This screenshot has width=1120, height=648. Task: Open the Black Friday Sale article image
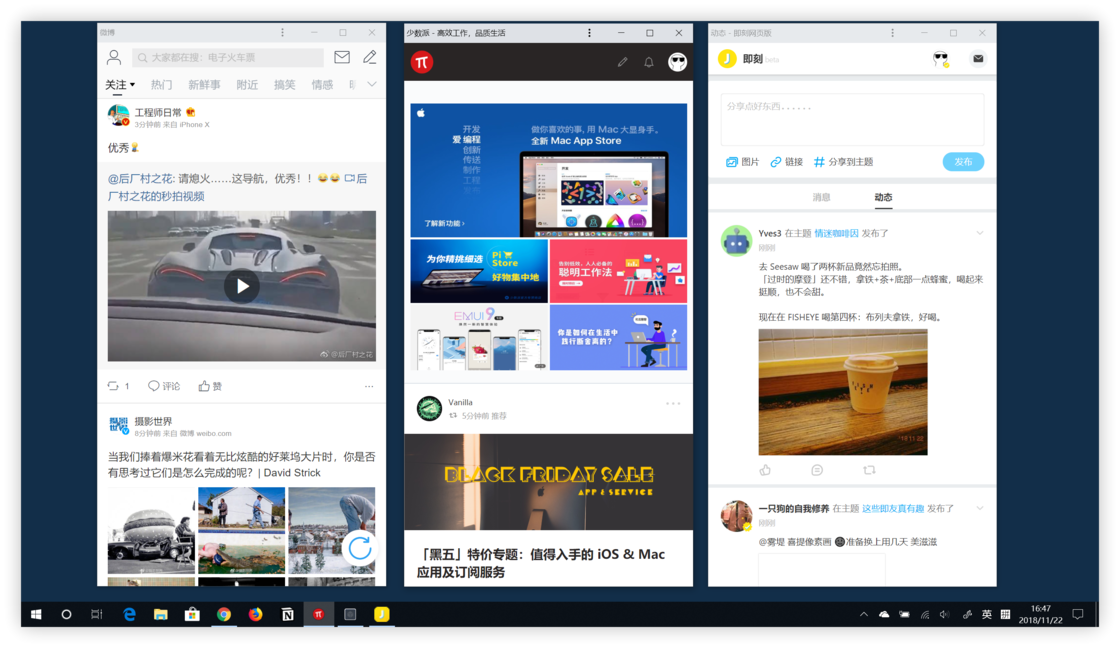click(x=549, y=482)
